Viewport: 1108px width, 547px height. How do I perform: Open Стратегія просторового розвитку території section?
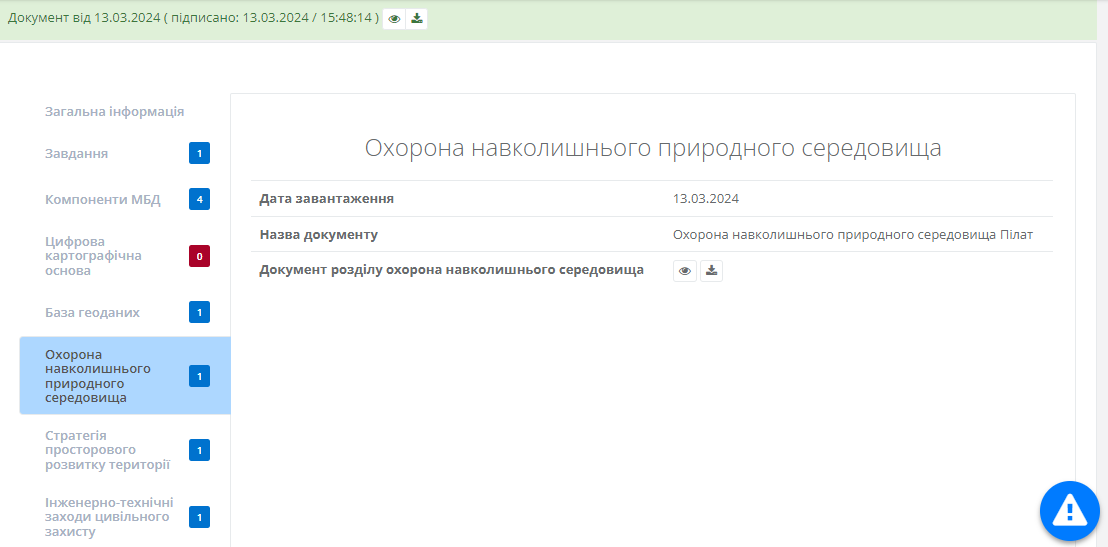point(108,450)
